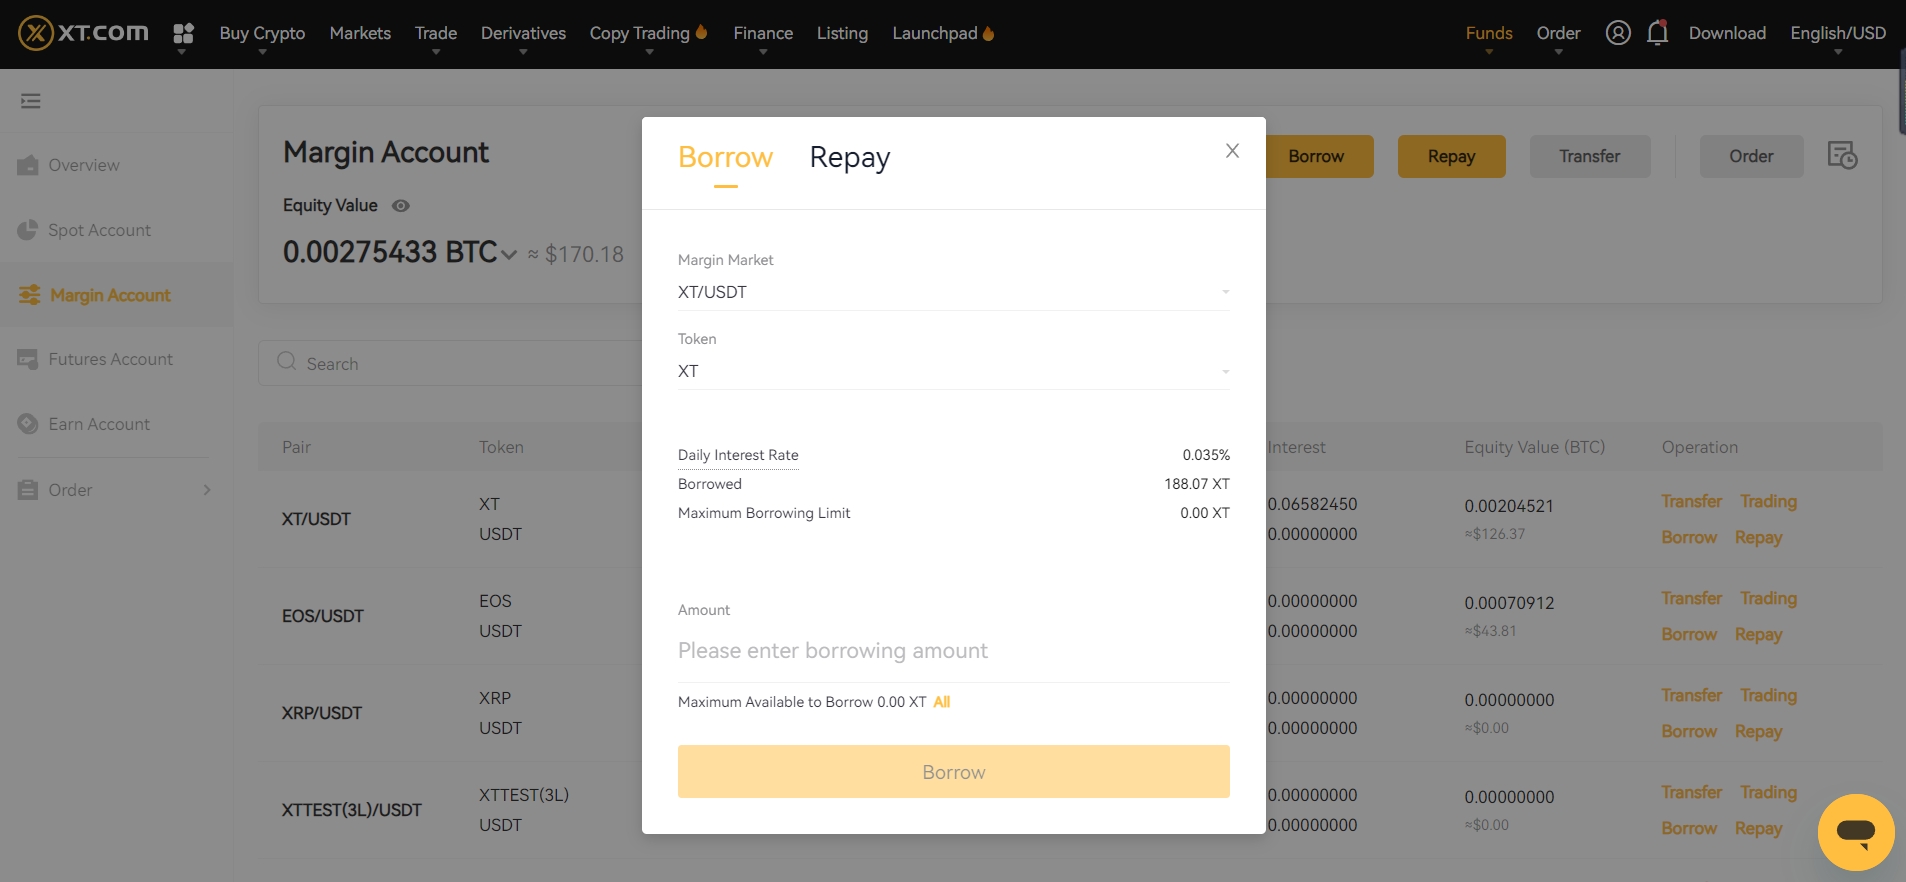Open the Token XT dropdown
Image resolution: width=1906 pixels, height=882 pixels.
(954, 371)
